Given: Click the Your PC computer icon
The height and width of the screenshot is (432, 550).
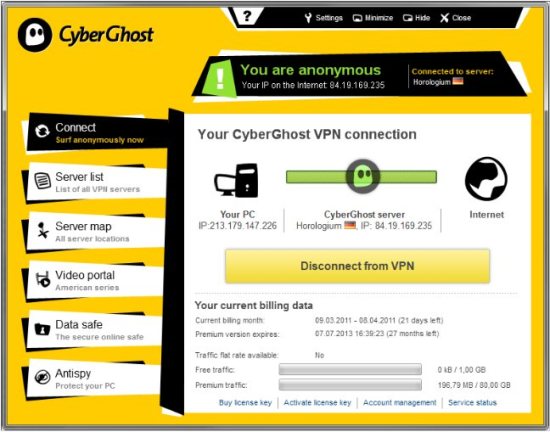Looking at the screenshot, I should (236, 181).
